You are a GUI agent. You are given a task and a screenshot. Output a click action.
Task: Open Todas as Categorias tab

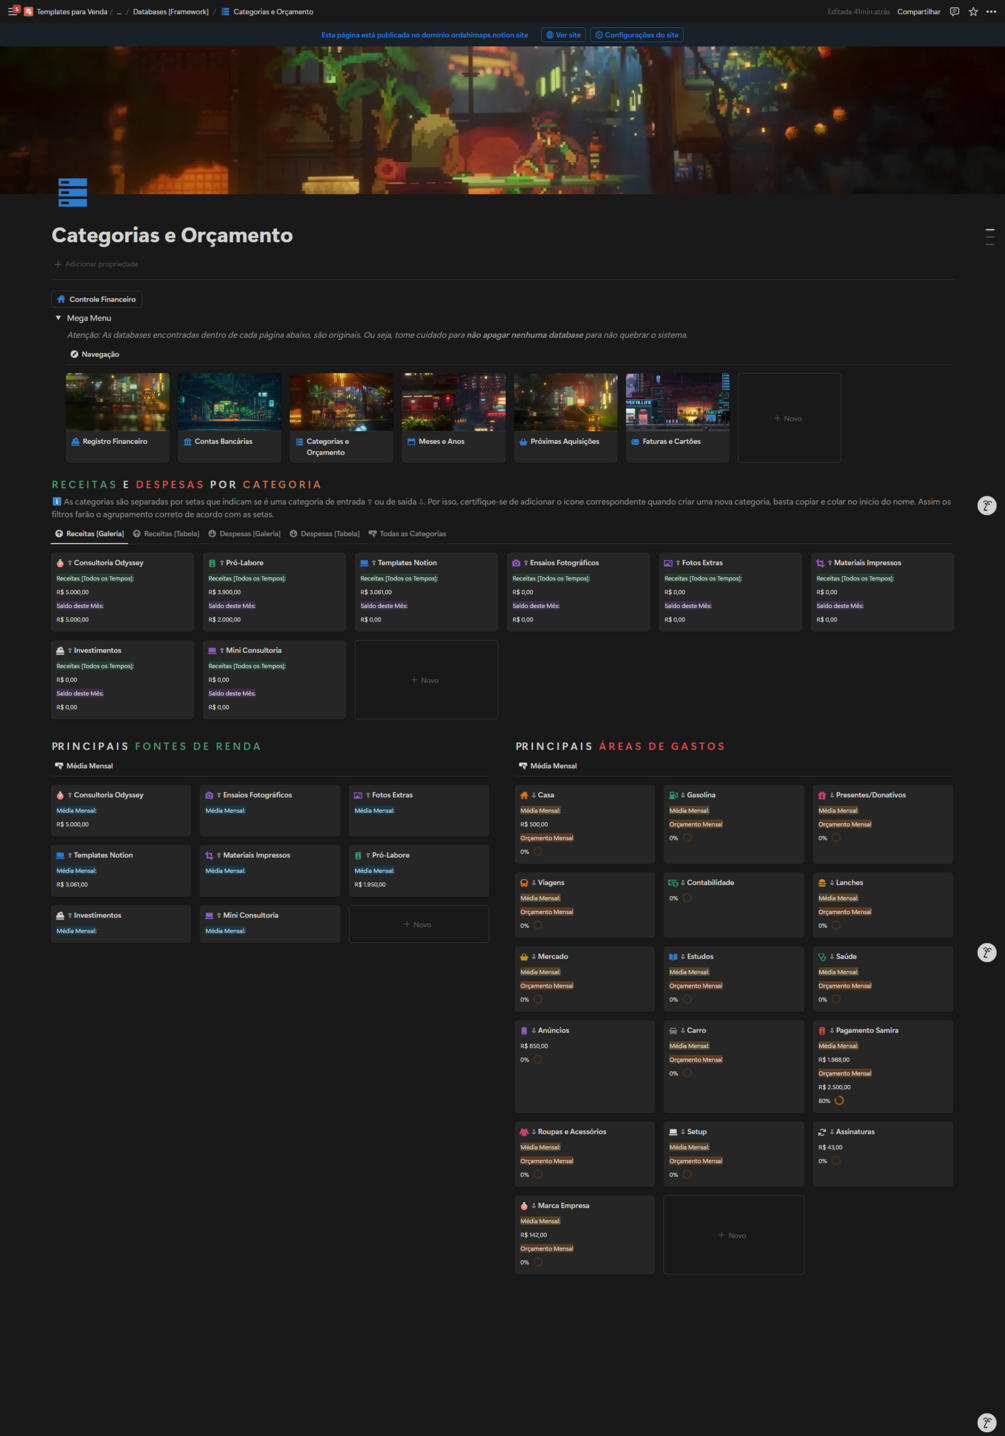click(x=407, y=534)
